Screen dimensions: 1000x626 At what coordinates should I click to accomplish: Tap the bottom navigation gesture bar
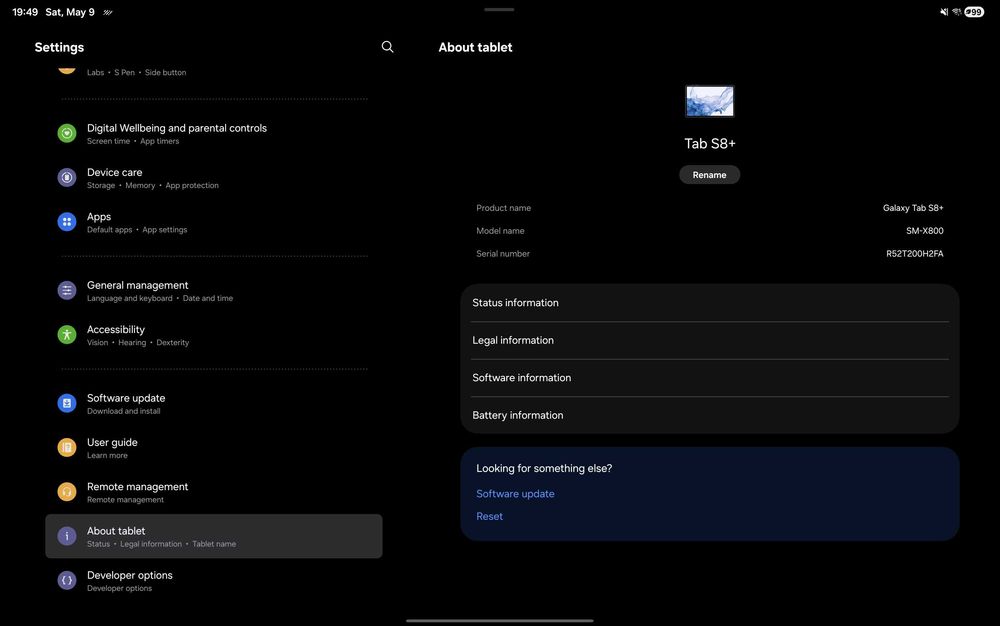pos(499,620)
